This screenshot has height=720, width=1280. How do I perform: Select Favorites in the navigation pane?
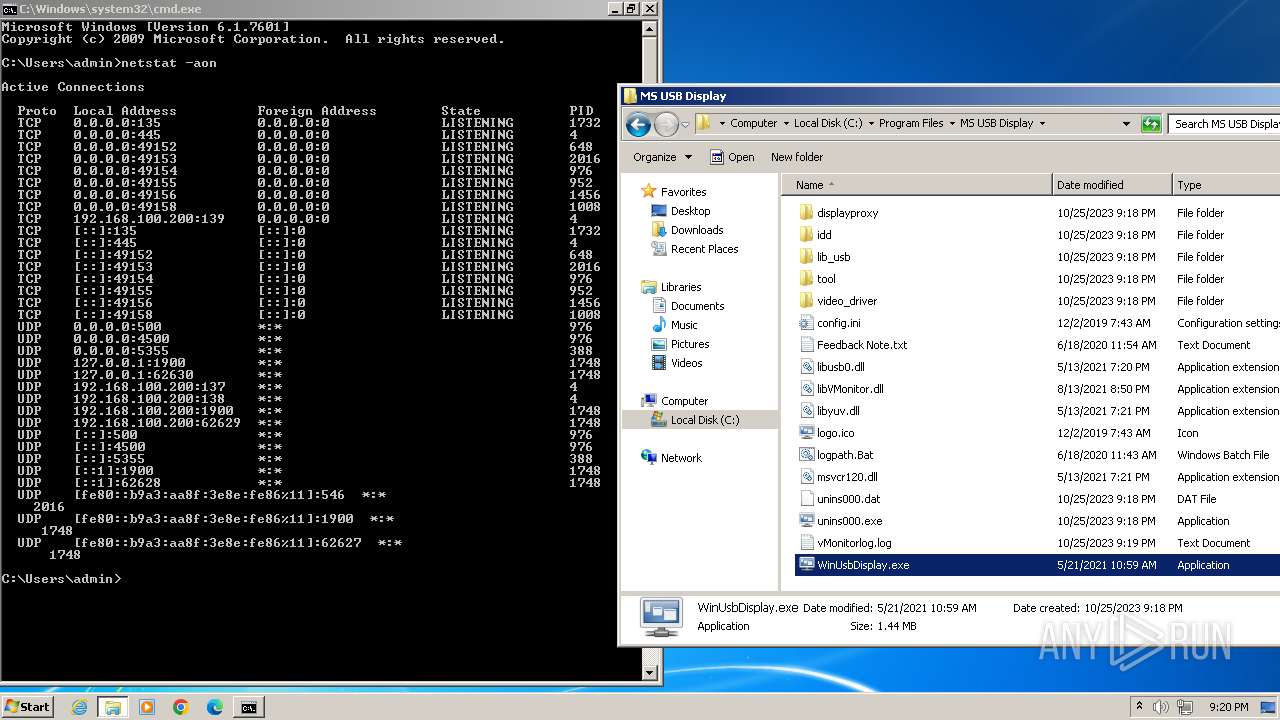(x=683, y=192)
